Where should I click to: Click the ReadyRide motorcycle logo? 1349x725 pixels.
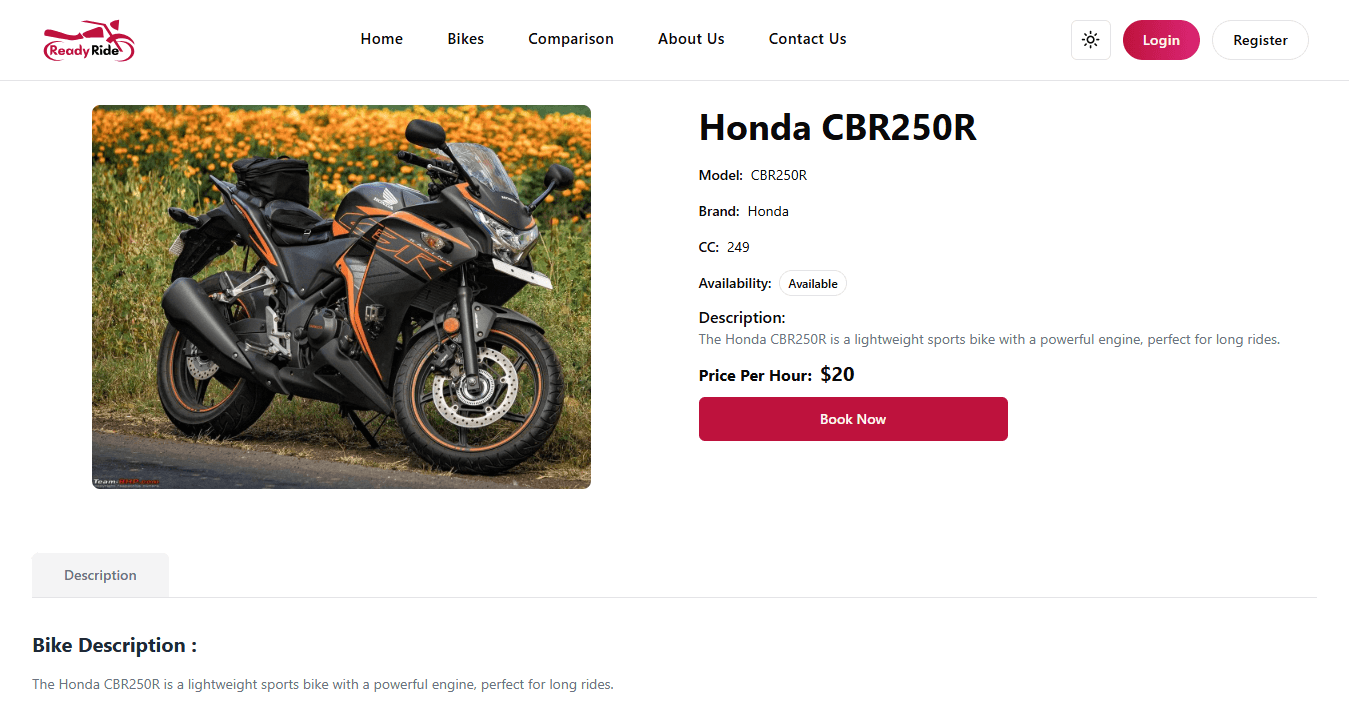pos(89,41)
